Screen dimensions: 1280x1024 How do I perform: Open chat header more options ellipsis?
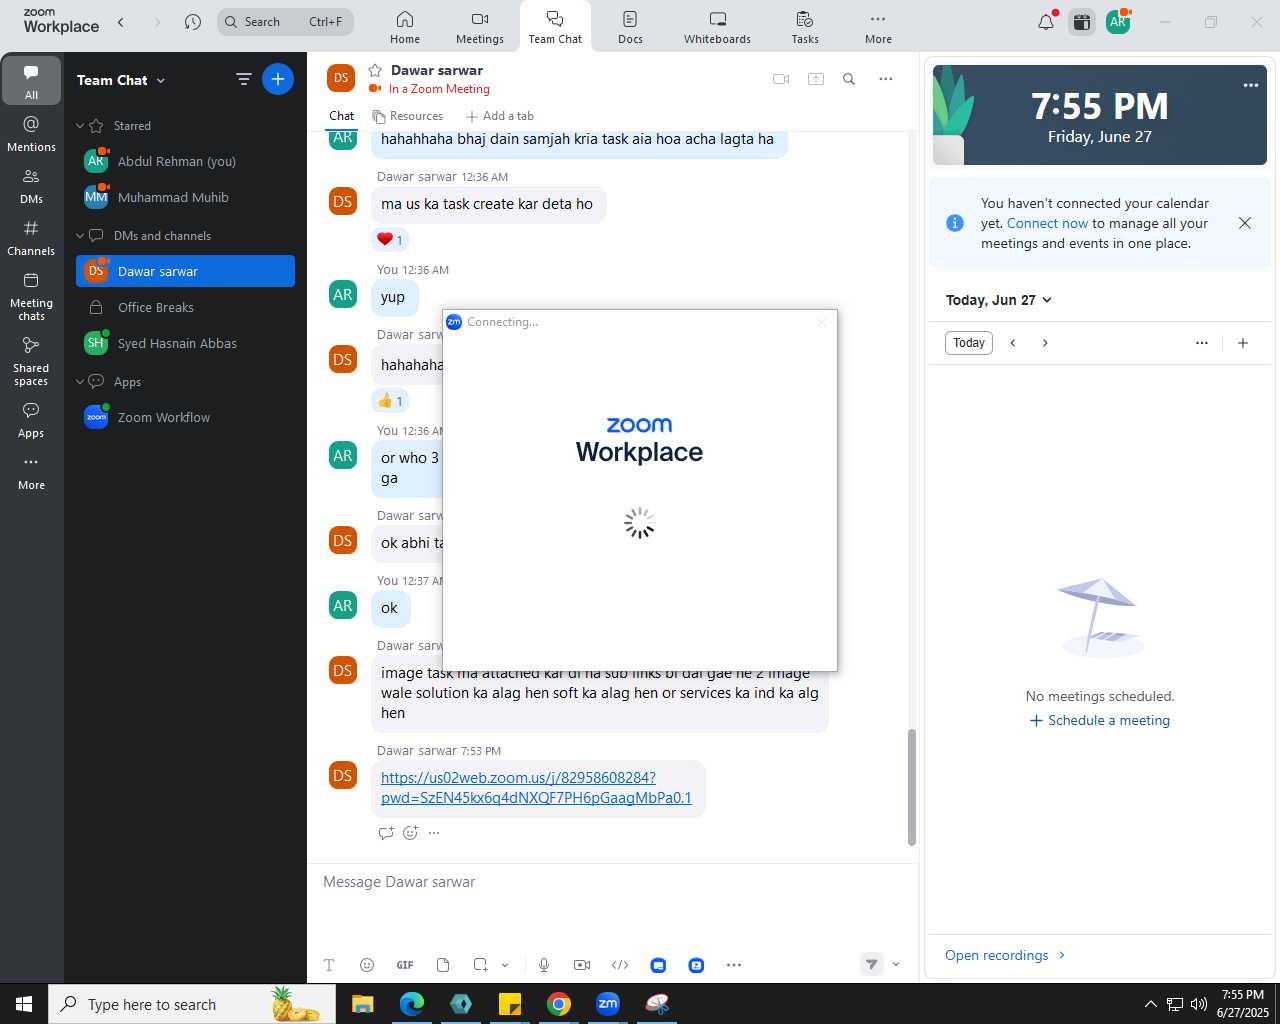point(885,79)
